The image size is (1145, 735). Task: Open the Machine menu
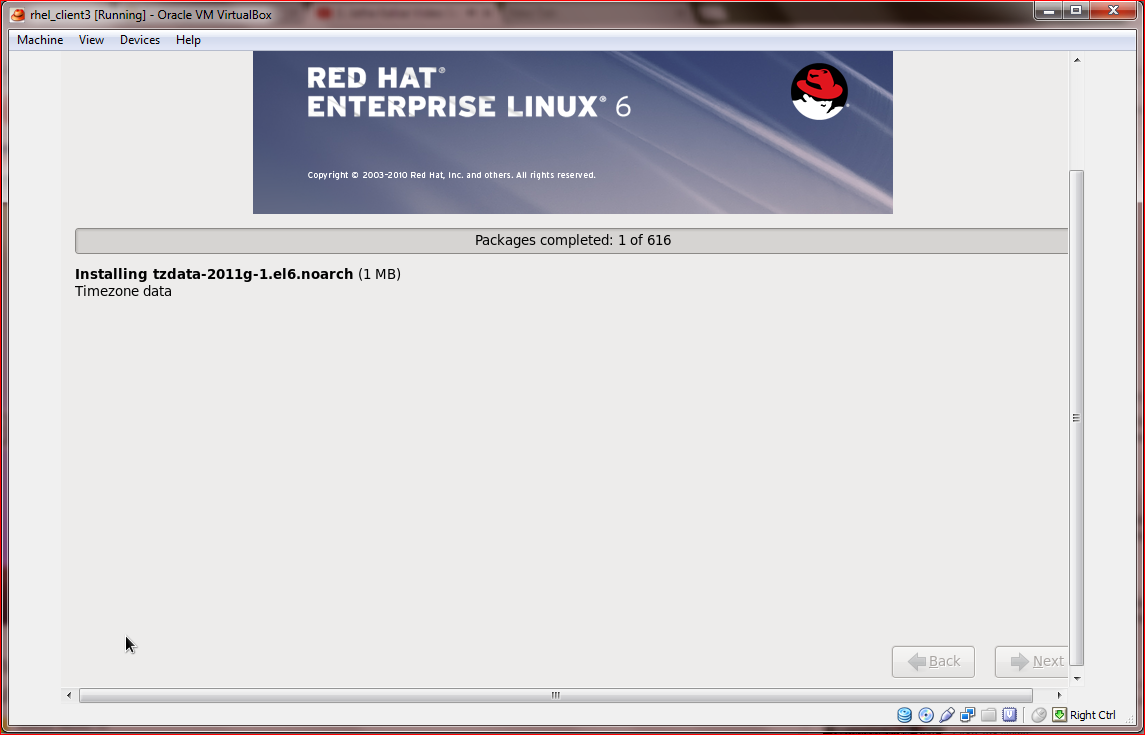pyautogui.click(x=39, y=40)
